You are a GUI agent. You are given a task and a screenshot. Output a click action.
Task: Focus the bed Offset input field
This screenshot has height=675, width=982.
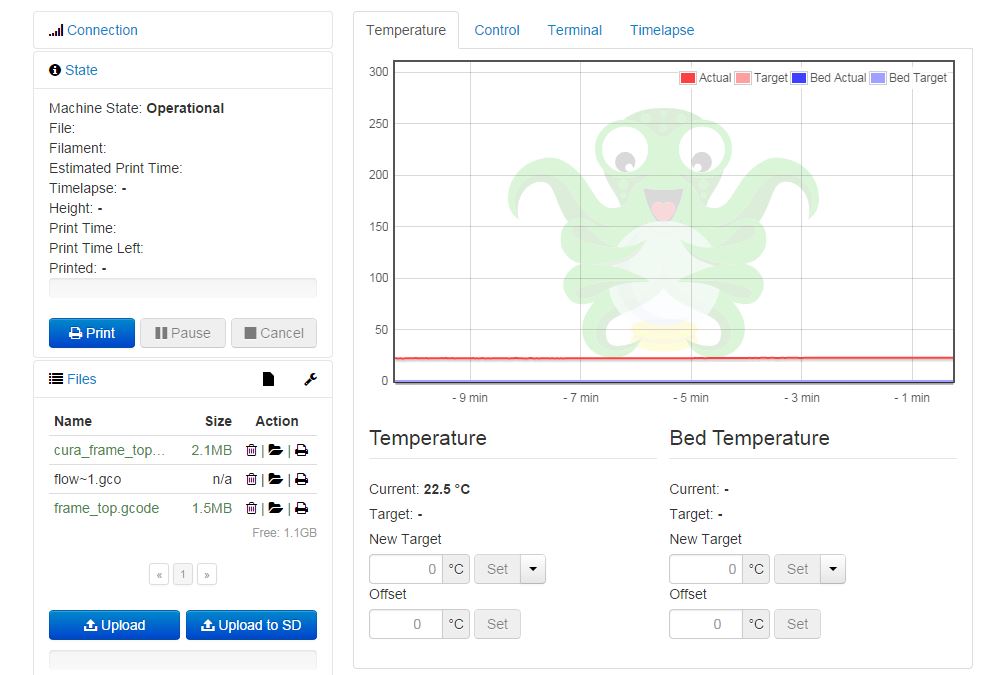click(706, 624)
